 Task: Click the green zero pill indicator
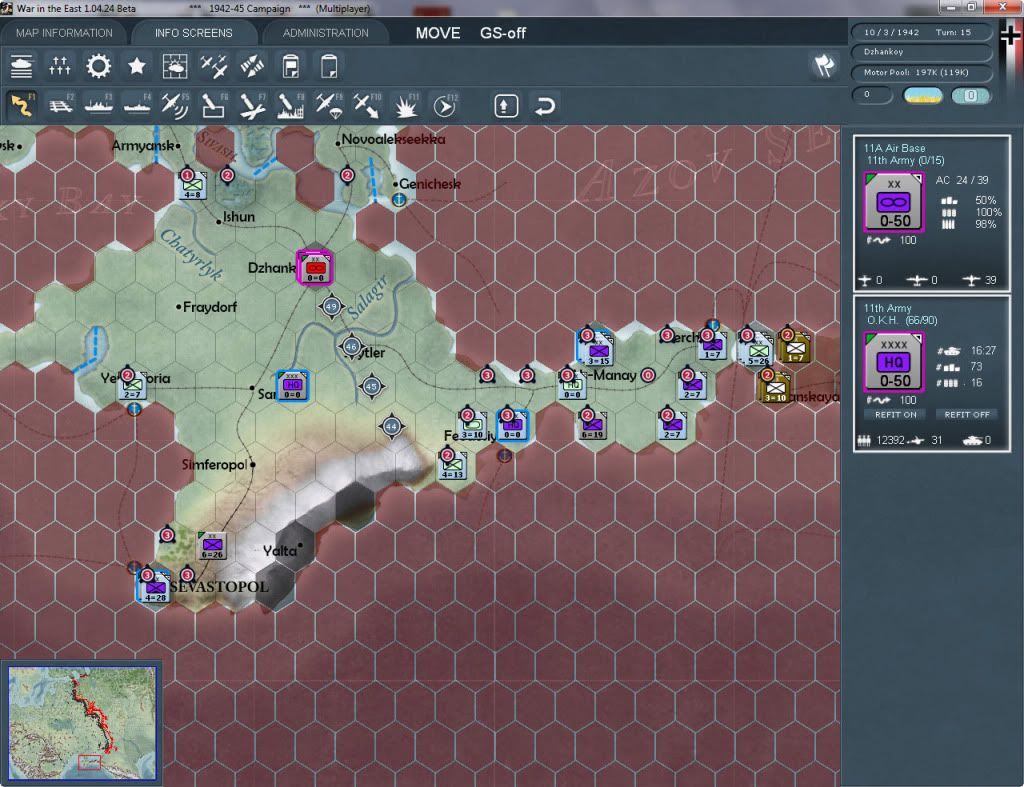pos(971,95)
